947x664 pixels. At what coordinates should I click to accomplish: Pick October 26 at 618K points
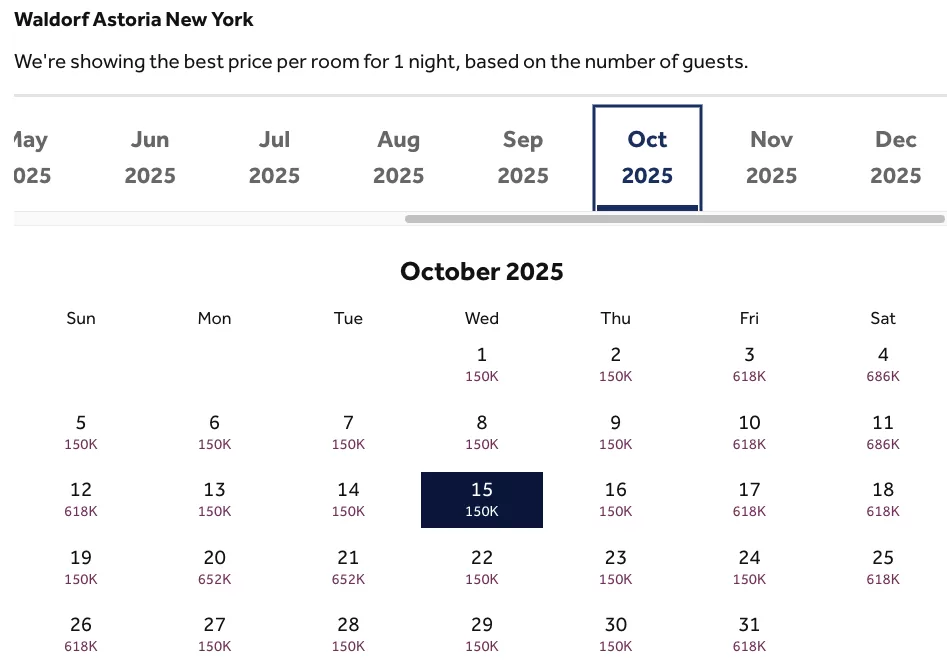[81, 634]
